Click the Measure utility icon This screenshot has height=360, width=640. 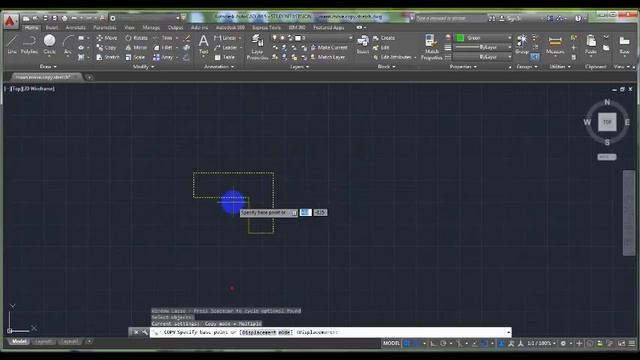tap(555, 44)
